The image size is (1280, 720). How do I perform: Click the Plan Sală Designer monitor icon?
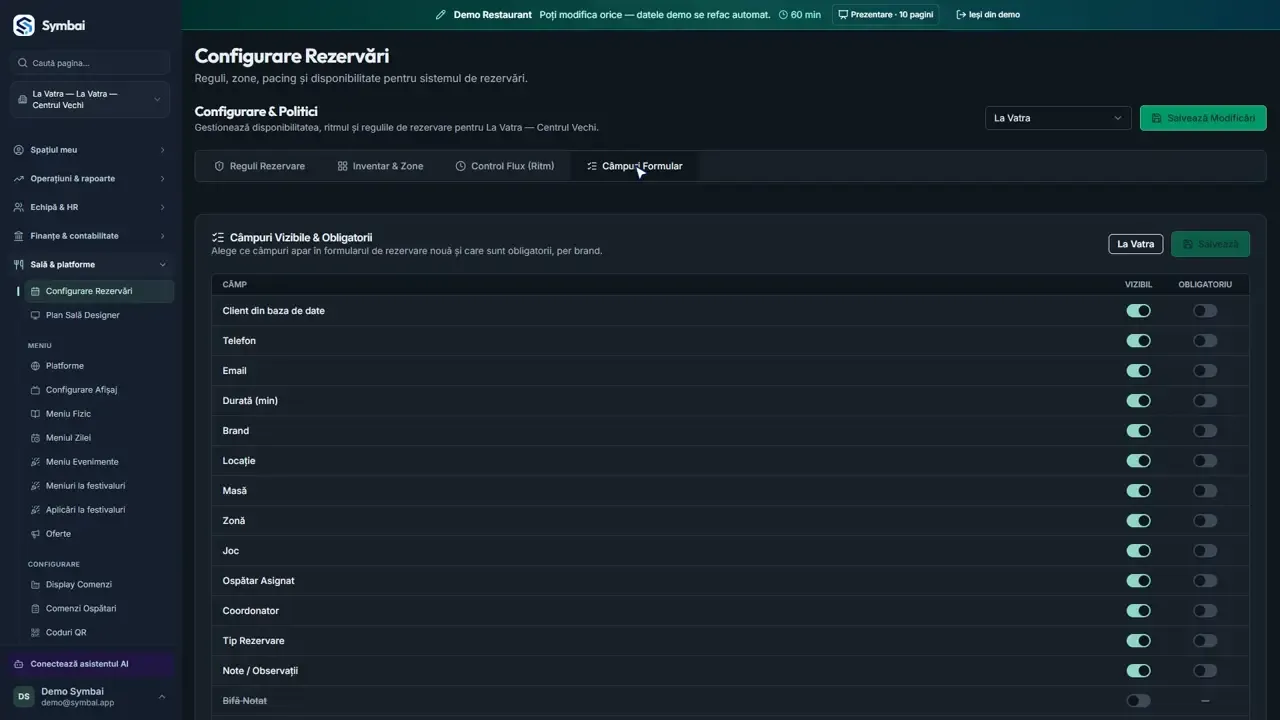click(35, 315)
